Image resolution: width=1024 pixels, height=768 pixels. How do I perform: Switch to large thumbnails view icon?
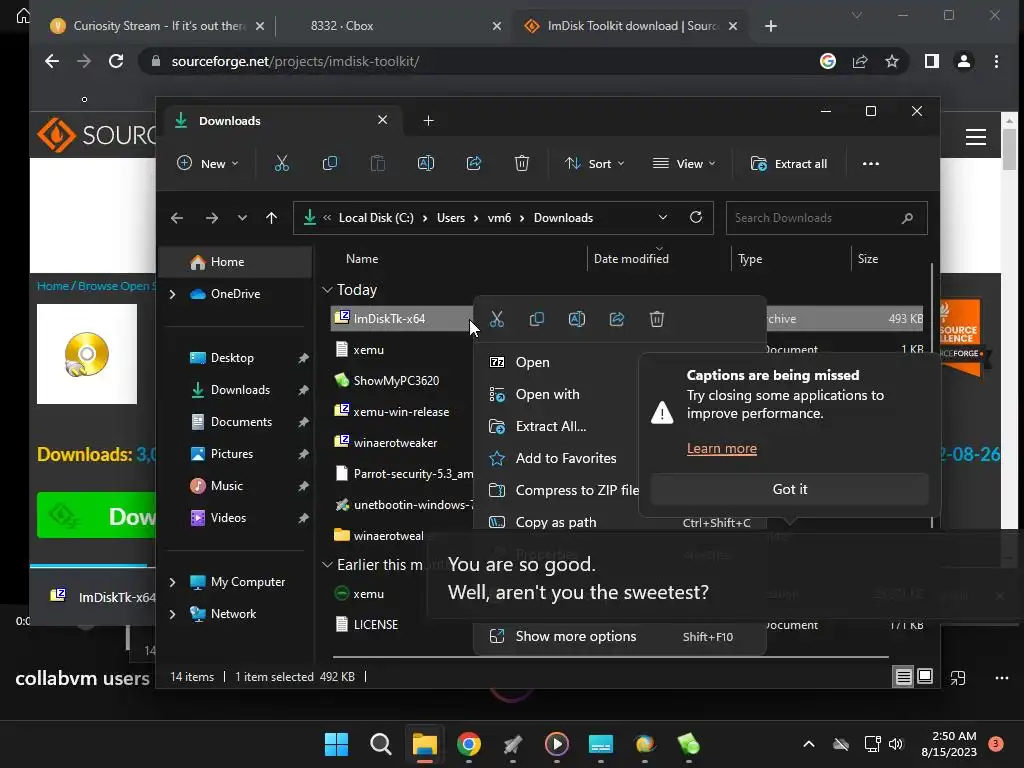click(x=925, y=677)
